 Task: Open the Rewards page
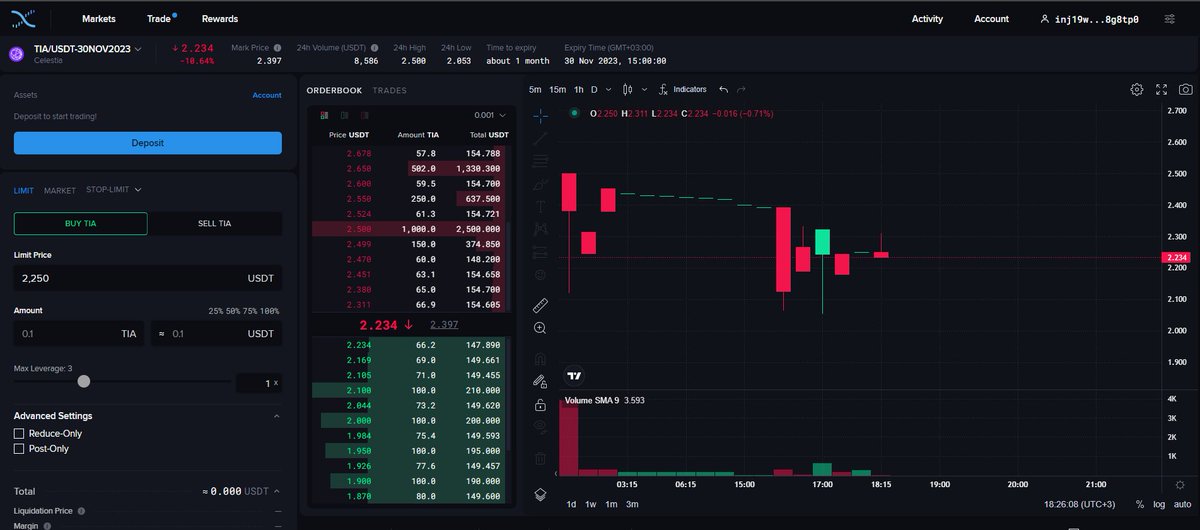pos(219,19)
